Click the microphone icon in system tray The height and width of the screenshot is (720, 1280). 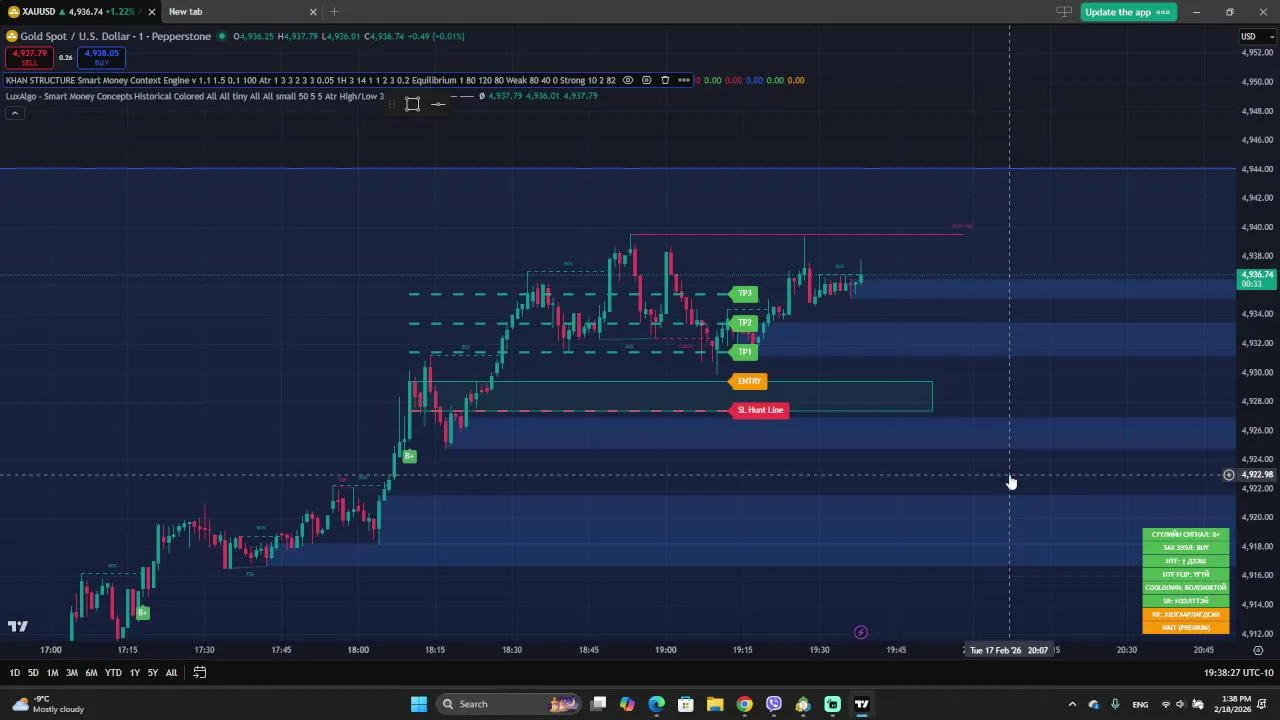pyautogui.click(x=1115, y=704)
